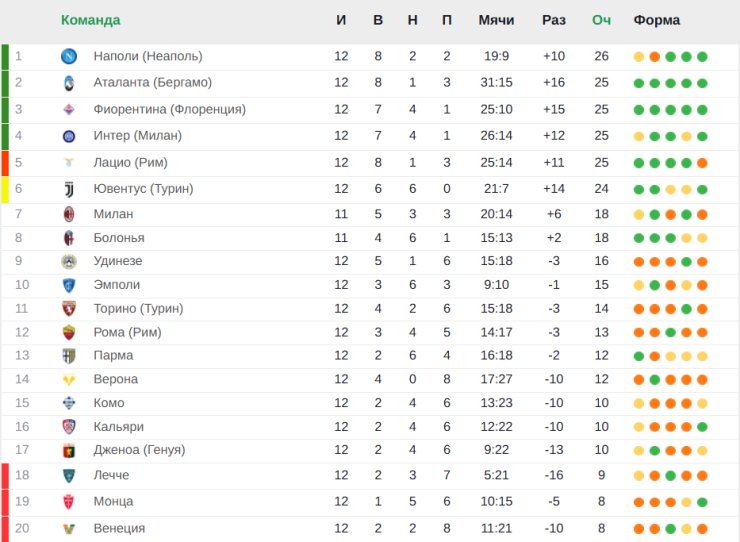The width and height of the screenshot is (740, 542).
Task: Click the Inter Milan club badge
Action: (68, 136)
